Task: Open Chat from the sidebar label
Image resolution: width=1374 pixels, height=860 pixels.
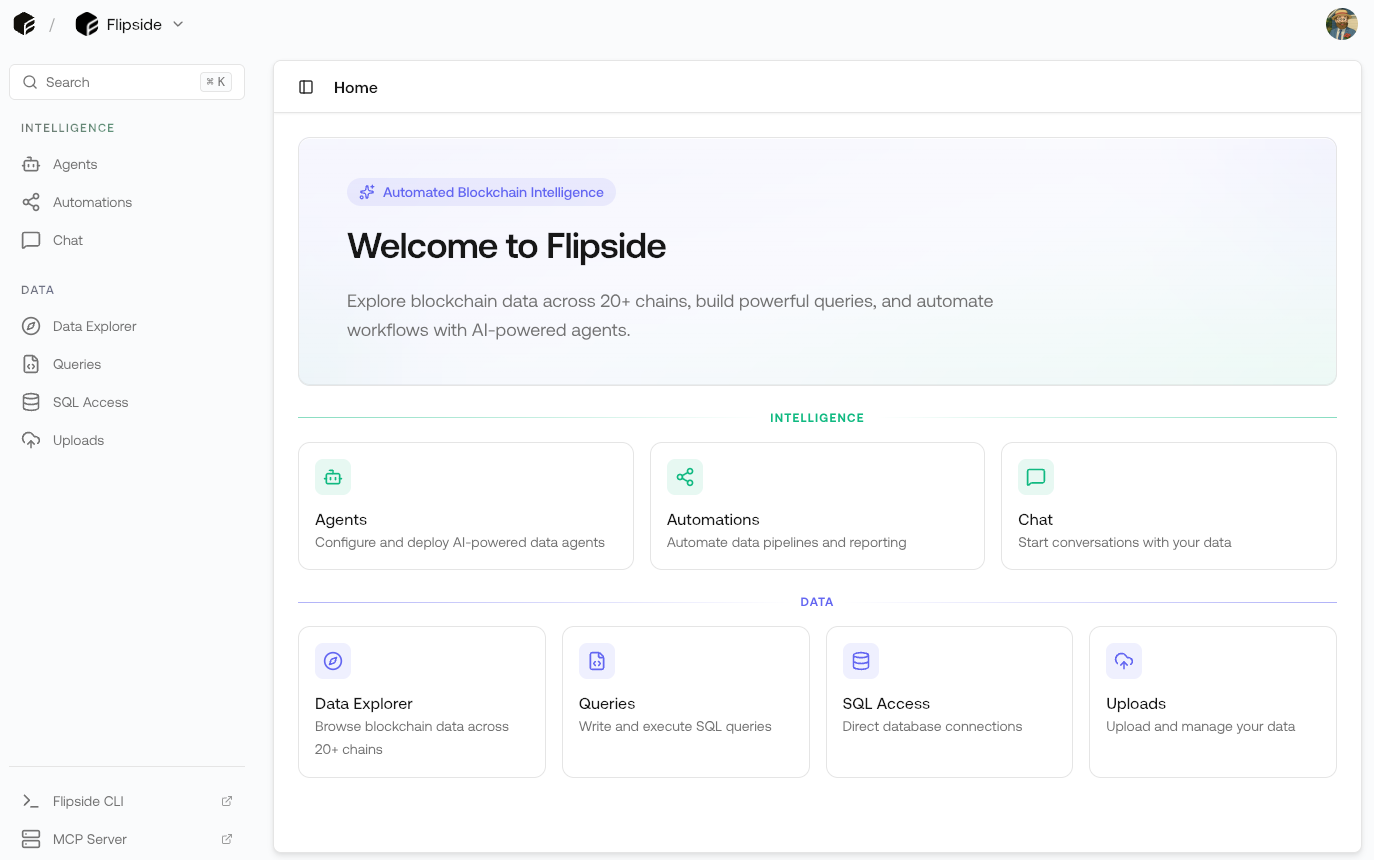Action: [68, 240]
